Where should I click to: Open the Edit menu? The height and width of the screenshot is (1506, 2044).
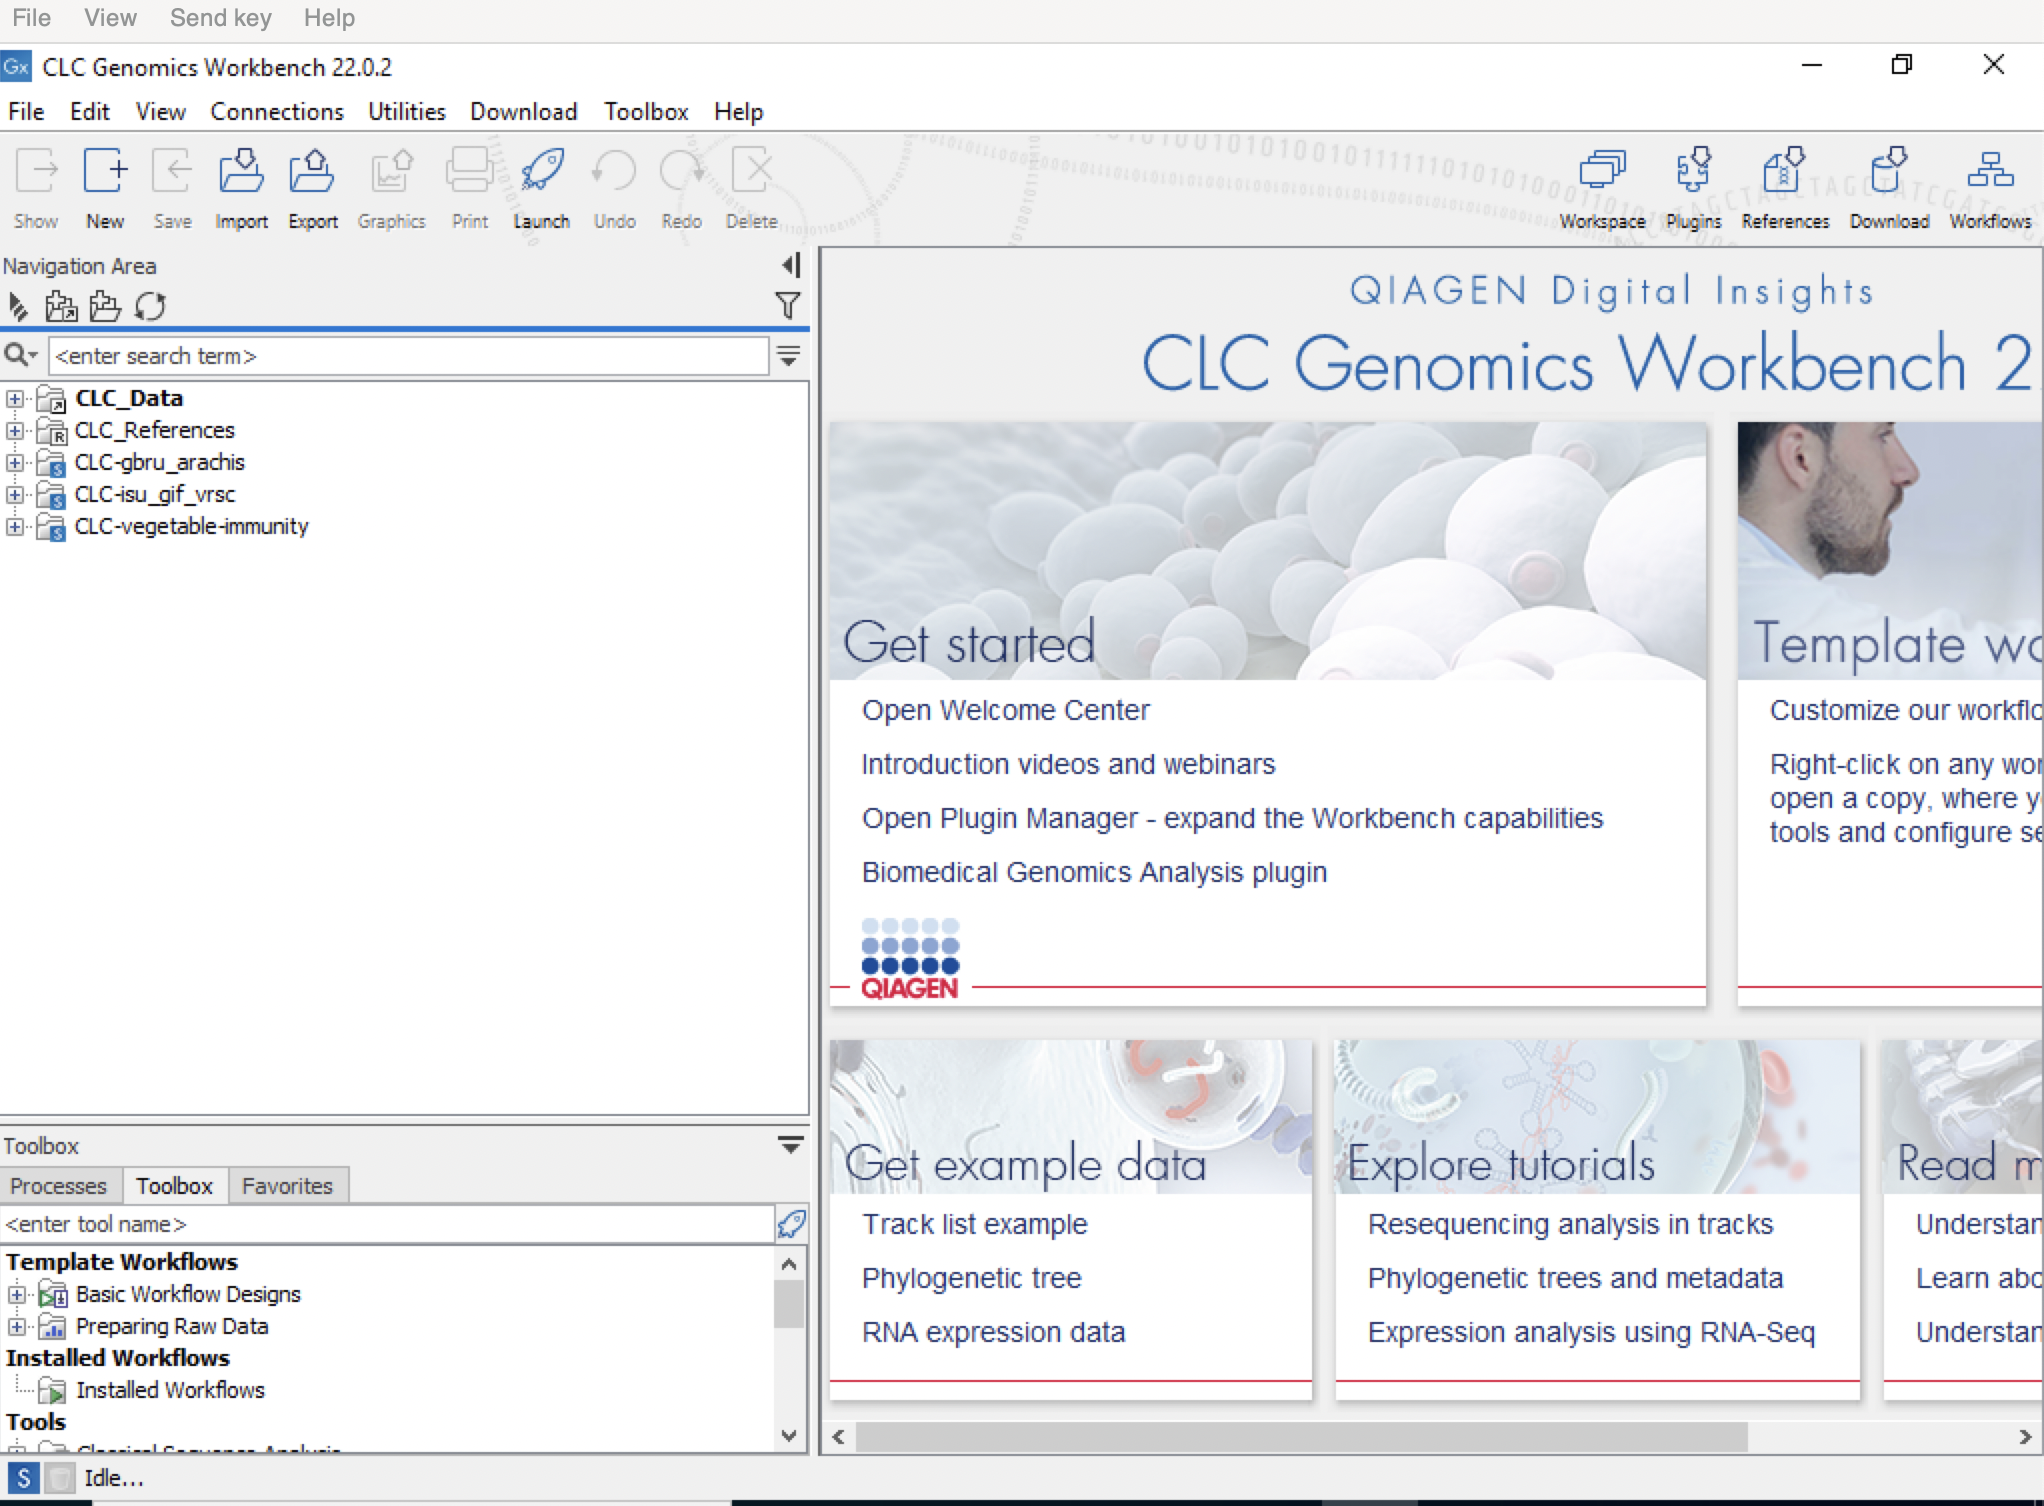89,111
